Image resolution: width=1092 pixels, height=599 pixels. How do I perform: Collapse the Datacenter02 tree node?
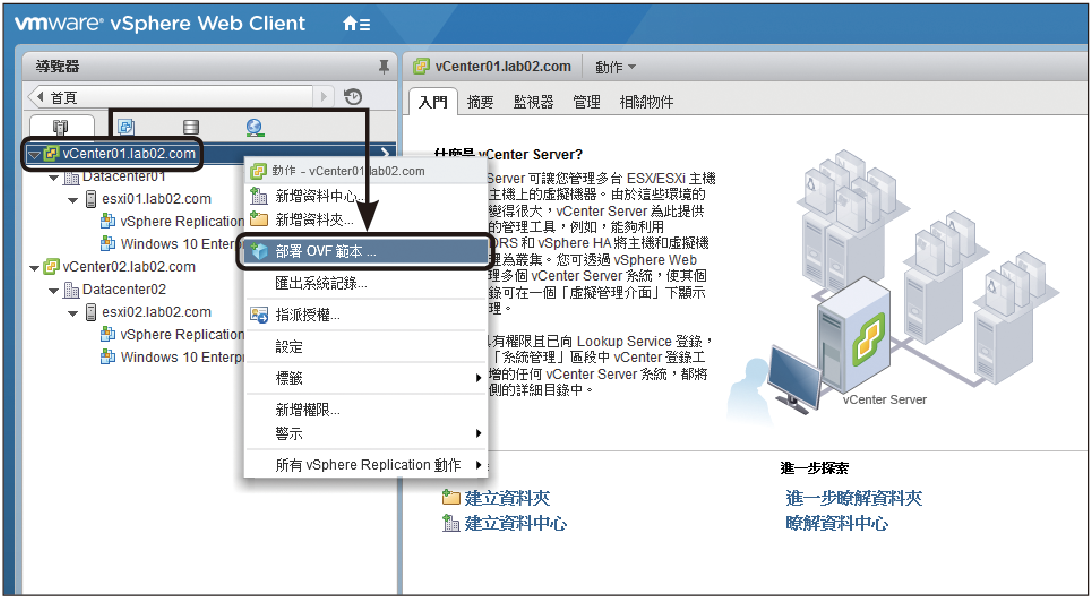pyautogui.click(x=54, y=290)
